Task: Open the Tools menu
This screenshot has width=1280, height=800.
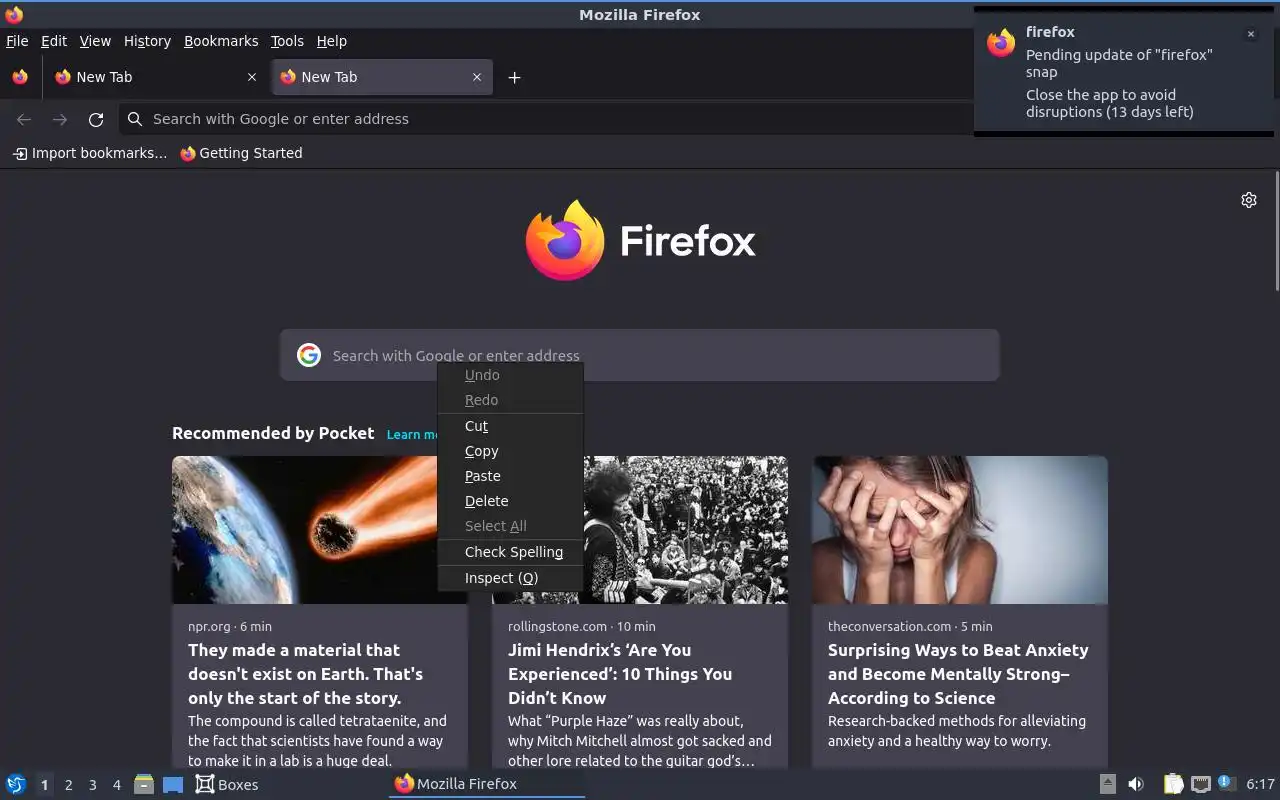Action: pyautogui.click(x=287, y=41)
